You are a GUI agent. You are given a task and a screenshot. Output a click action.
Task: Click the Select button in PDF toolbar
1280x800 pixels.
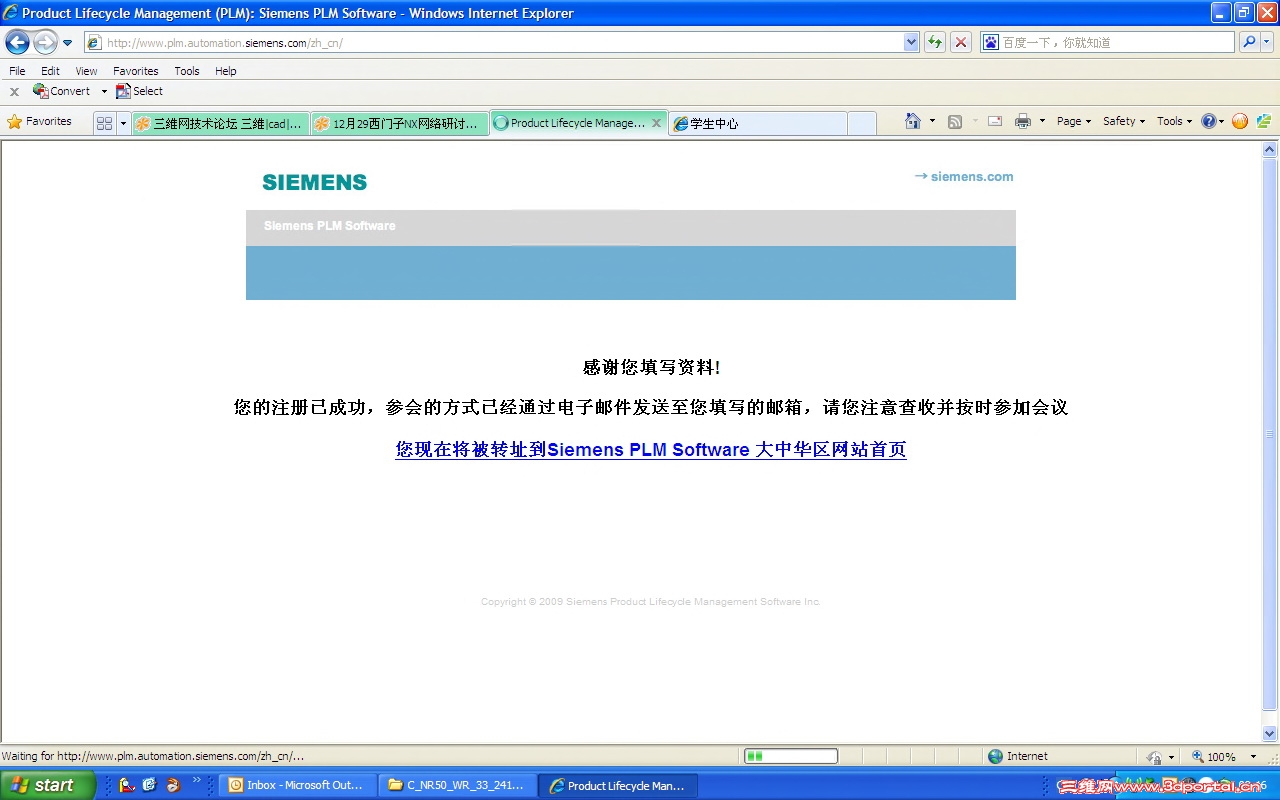coord(139,91)
